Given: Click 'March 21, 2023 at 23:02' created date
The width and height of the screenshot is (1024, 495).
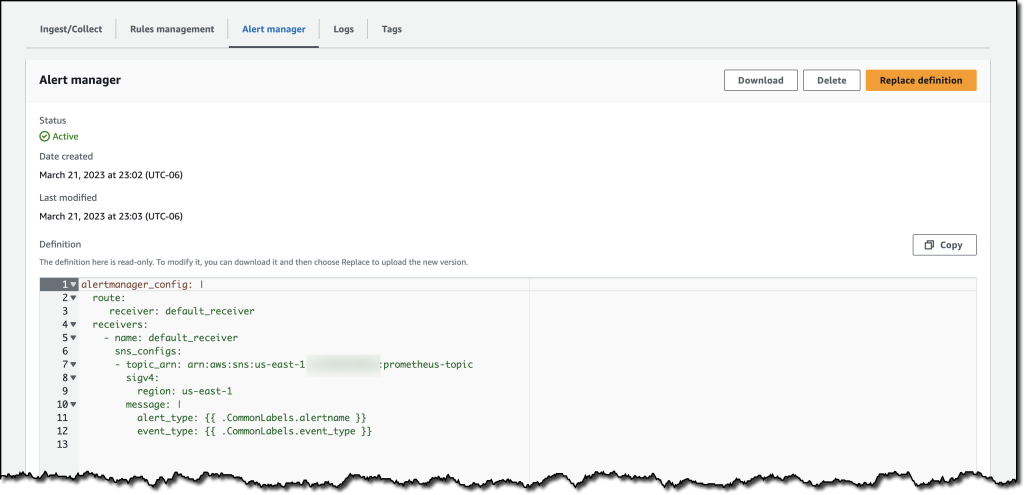Looking at the screenshot, I should [x=111, y=175].
